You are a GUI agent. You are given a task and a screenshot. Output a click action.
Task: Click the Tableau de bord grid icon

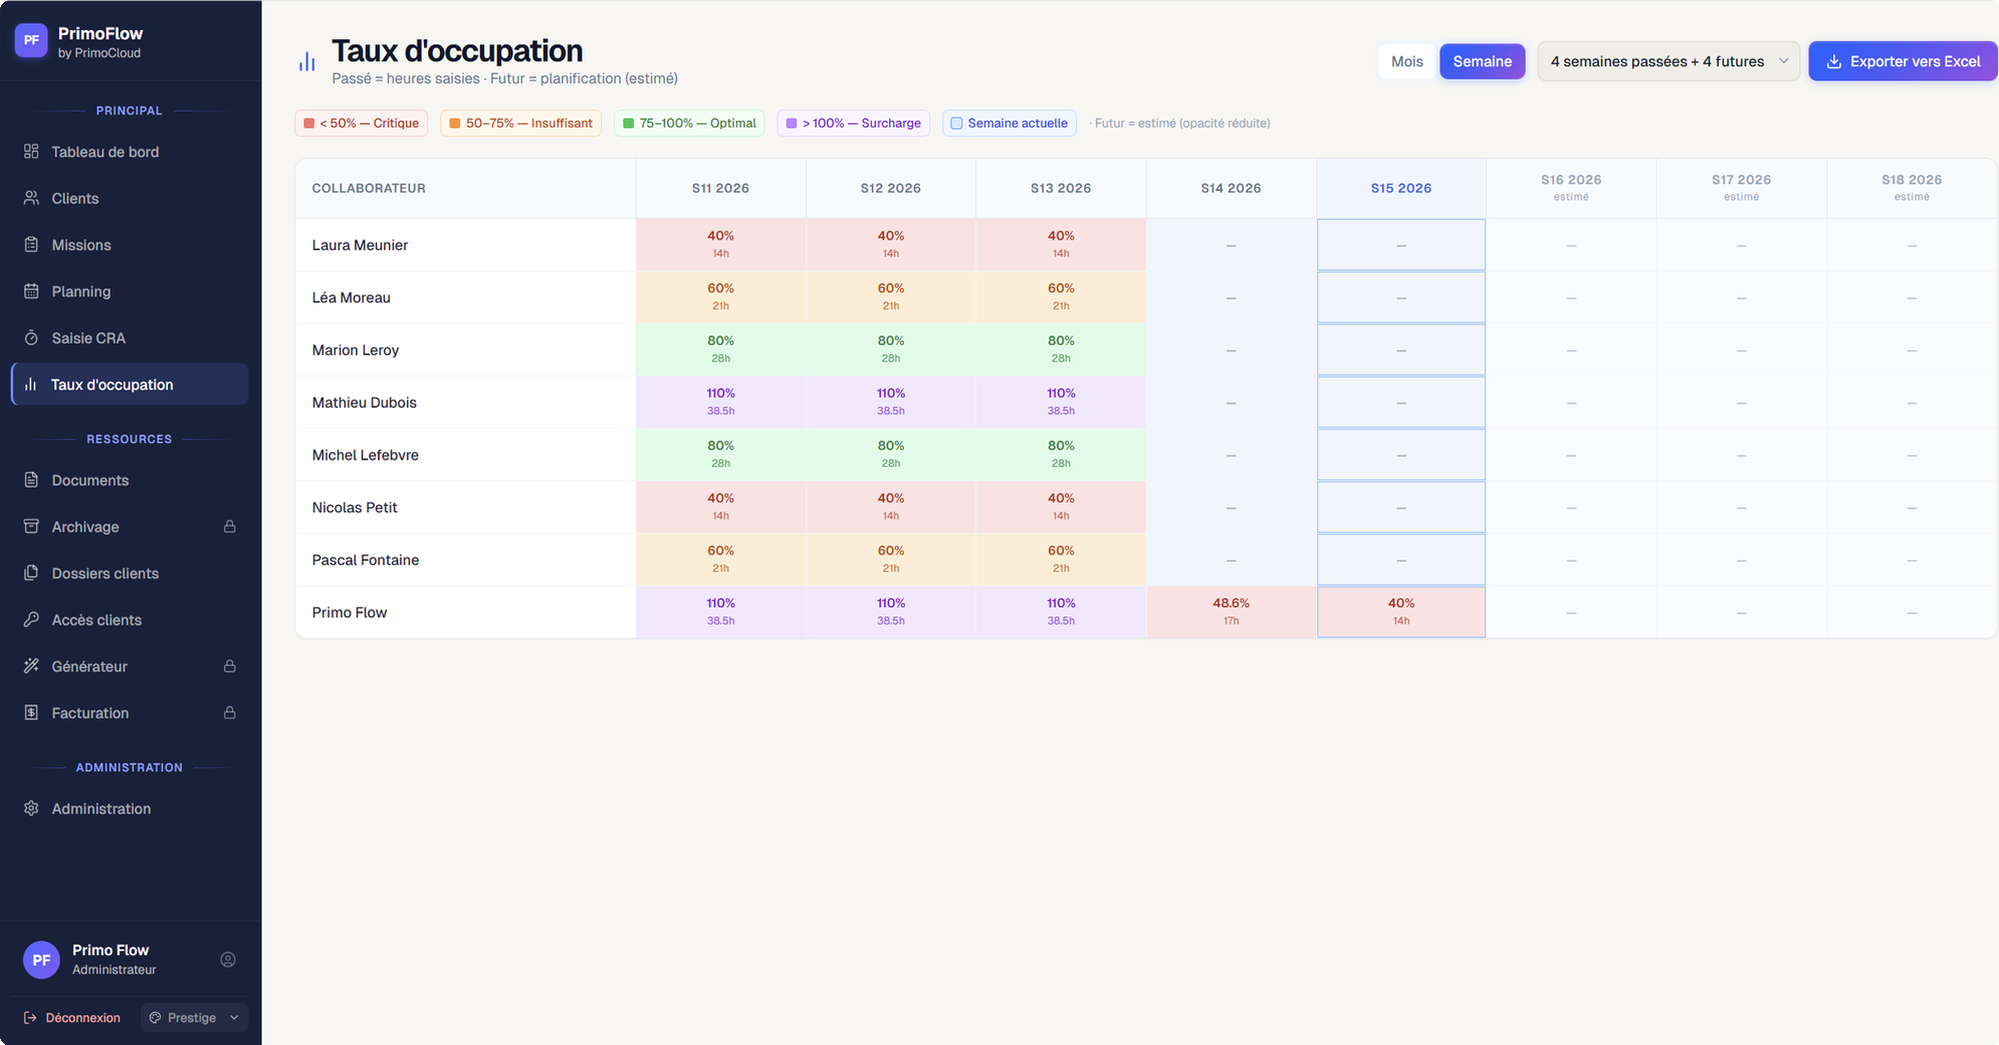[x=31, y=152]
